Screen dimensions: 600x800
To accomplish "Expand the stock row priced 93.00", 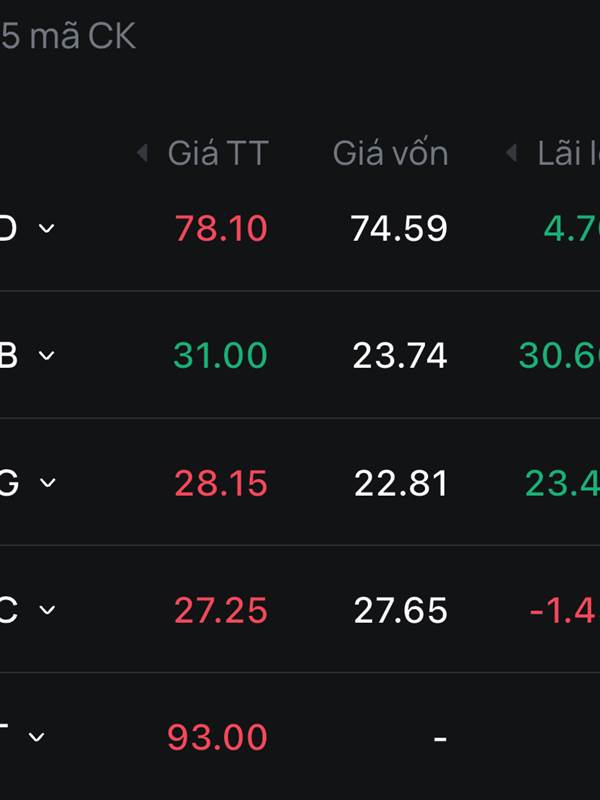I will click(x=37, y=737).
